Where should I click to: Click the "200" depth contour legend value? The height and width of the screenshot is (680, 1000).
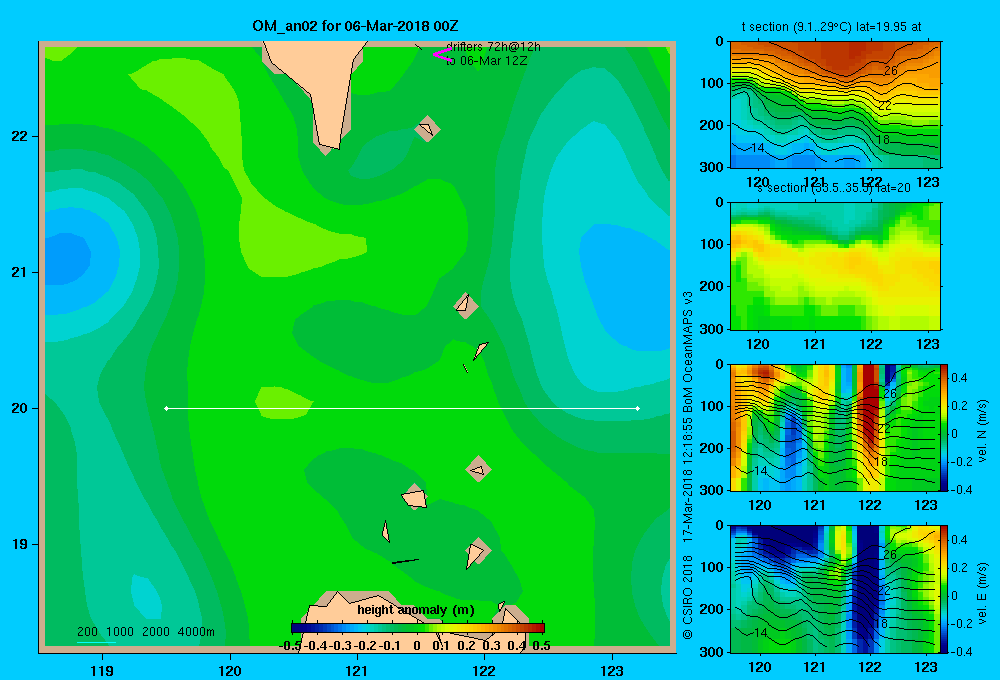(x=87, y=632)
